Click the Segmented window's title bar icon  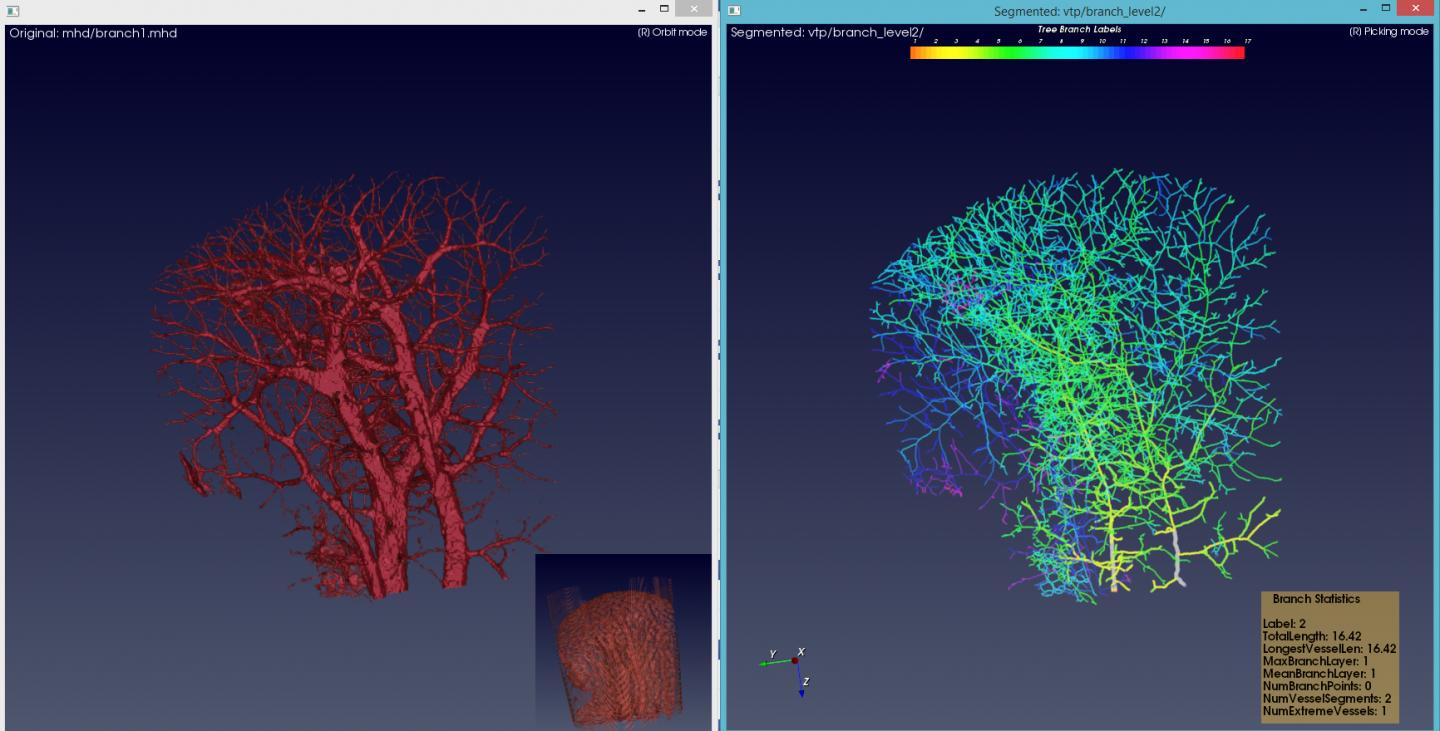735,10
